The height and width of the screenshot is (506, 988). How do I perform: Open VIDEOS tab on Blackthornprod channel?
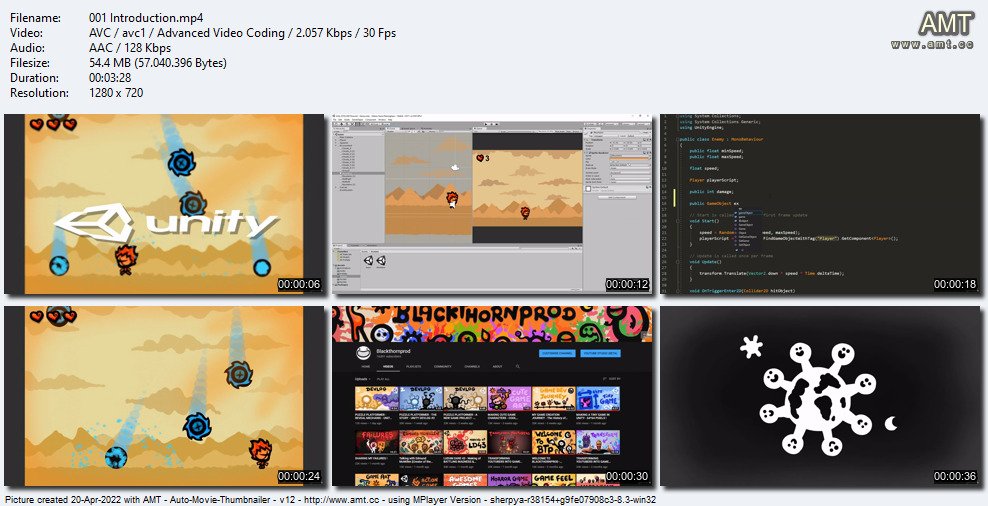pos(388,366)
